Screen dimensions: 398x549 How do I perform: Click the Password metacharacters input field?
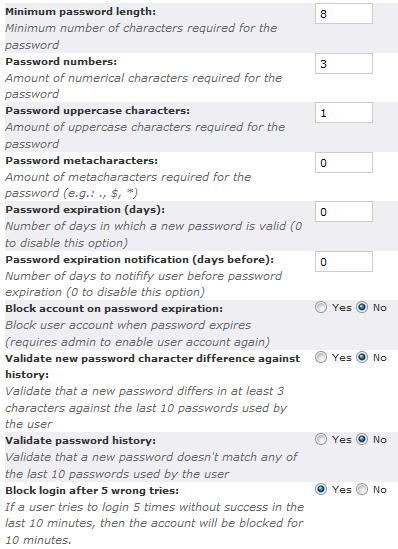pyautogui.click(x=344, y=163)
